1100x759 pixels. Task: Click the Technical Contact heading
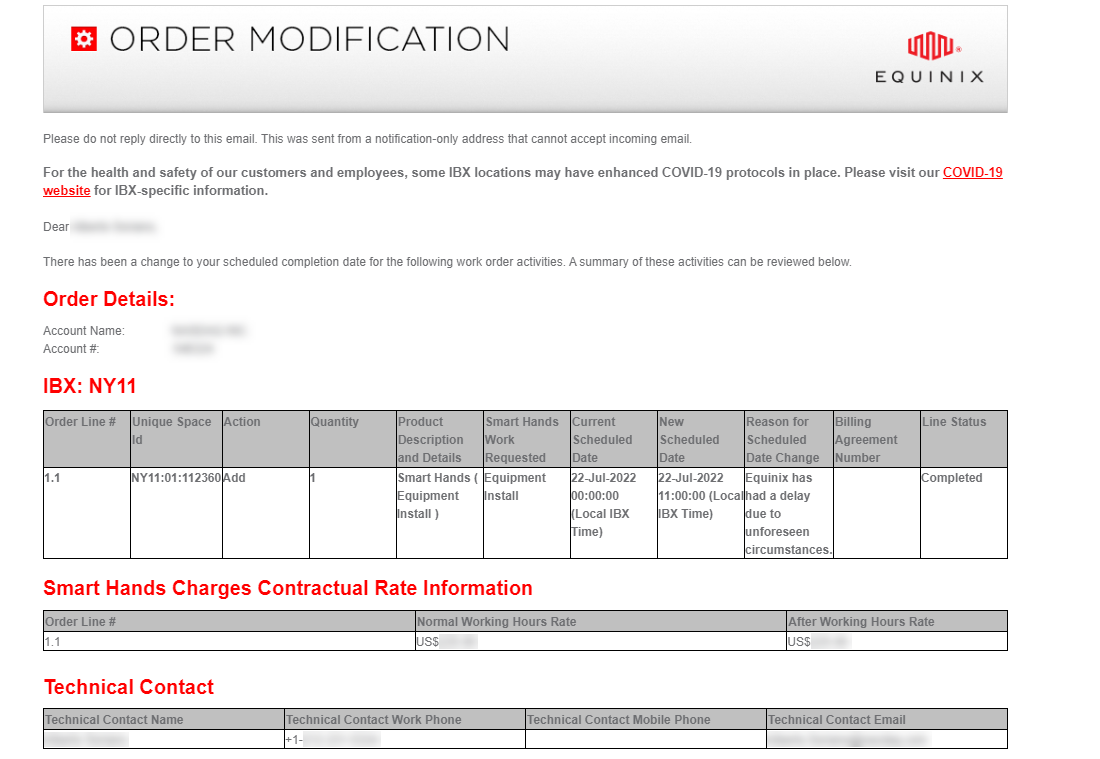[129, 687]
